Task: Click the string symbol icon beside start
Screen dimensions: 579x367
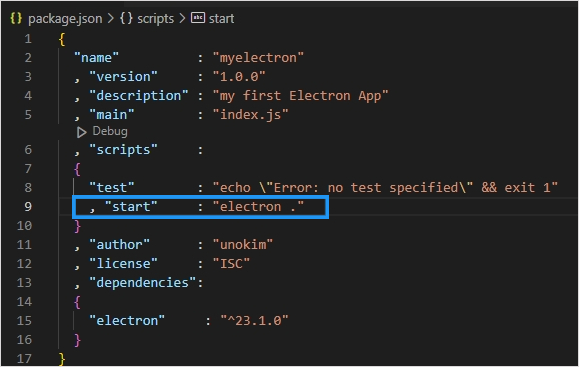Action: tap(198, 18)
